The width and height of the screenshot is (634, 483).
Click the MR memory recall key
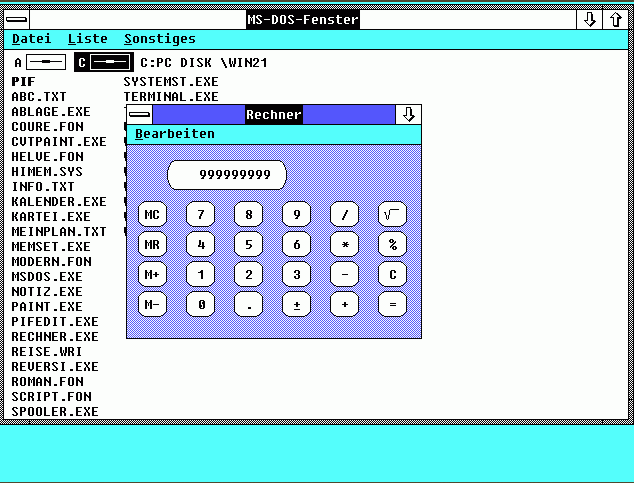tap(152, 244)
